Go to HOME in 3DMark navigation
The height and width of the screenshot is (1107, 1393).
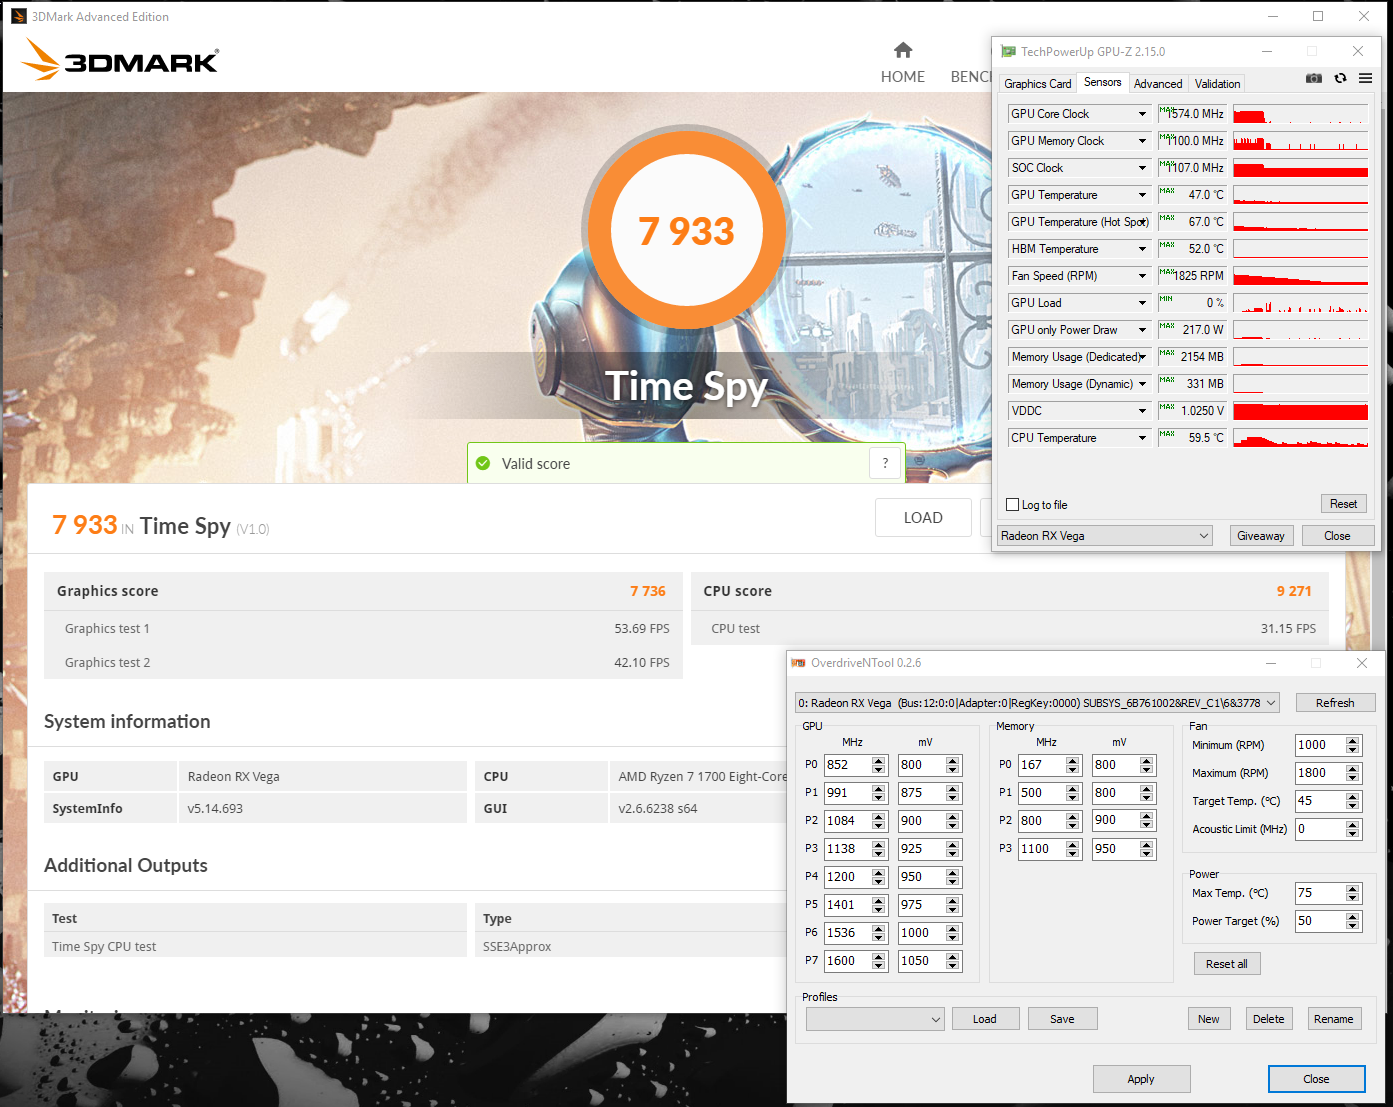point(903,77)
